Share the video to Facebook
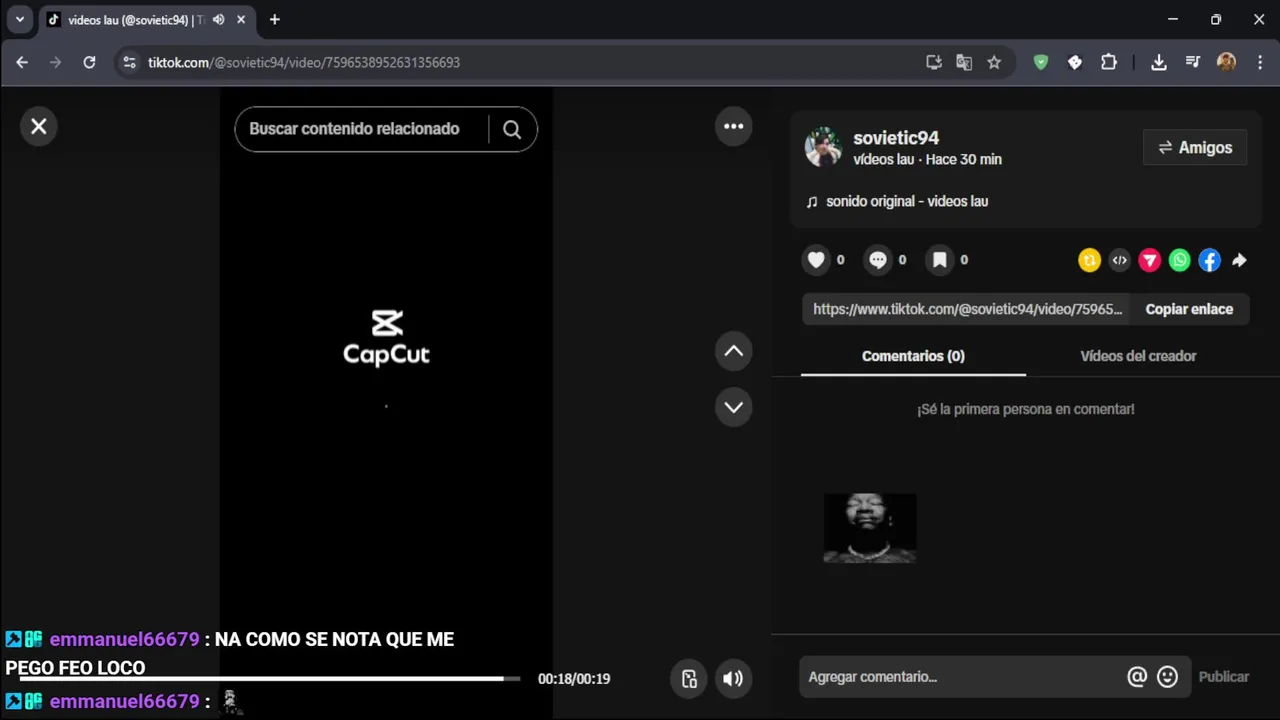This screenshot has width=1280, height=720. click(1209, 260)
